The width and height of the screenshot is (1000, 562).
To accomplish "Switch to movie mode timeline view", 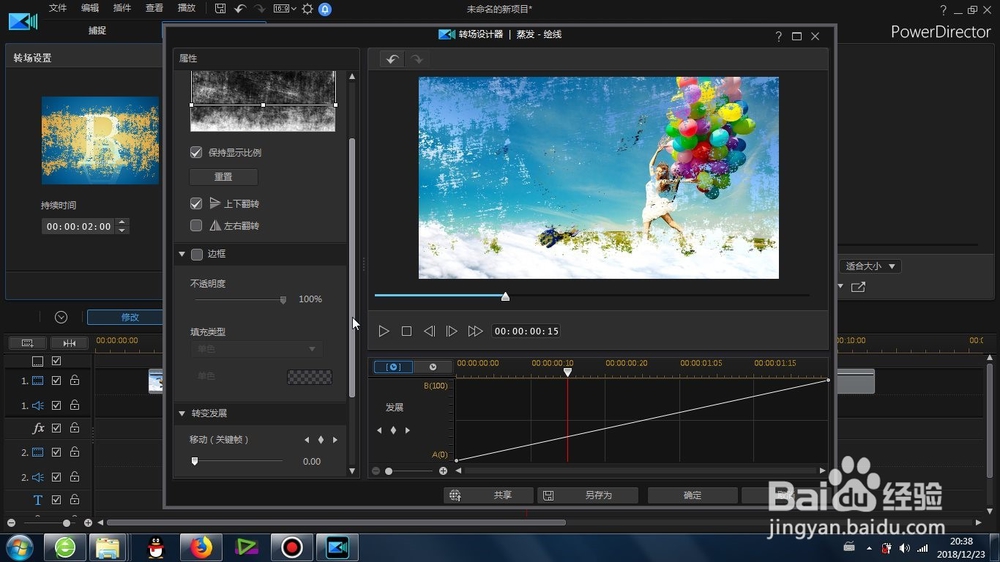I will (x=432, y=367).
